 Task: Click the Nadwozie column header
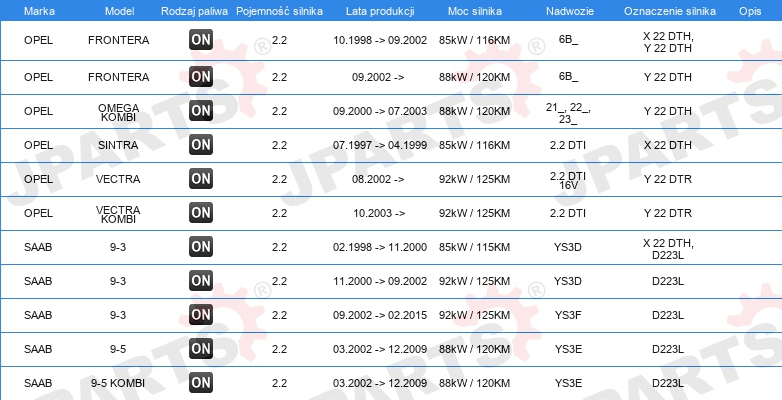[x=568, y=11]
